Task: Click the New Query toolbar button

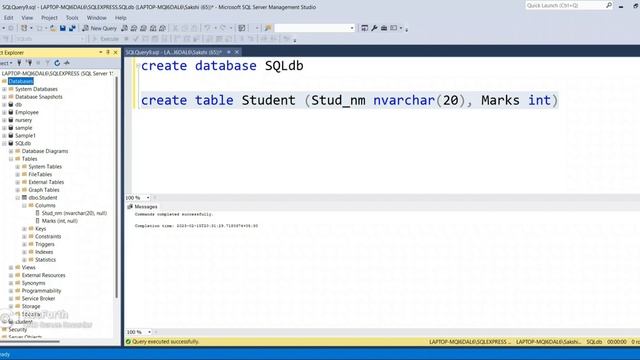Action: click(100, 28)
